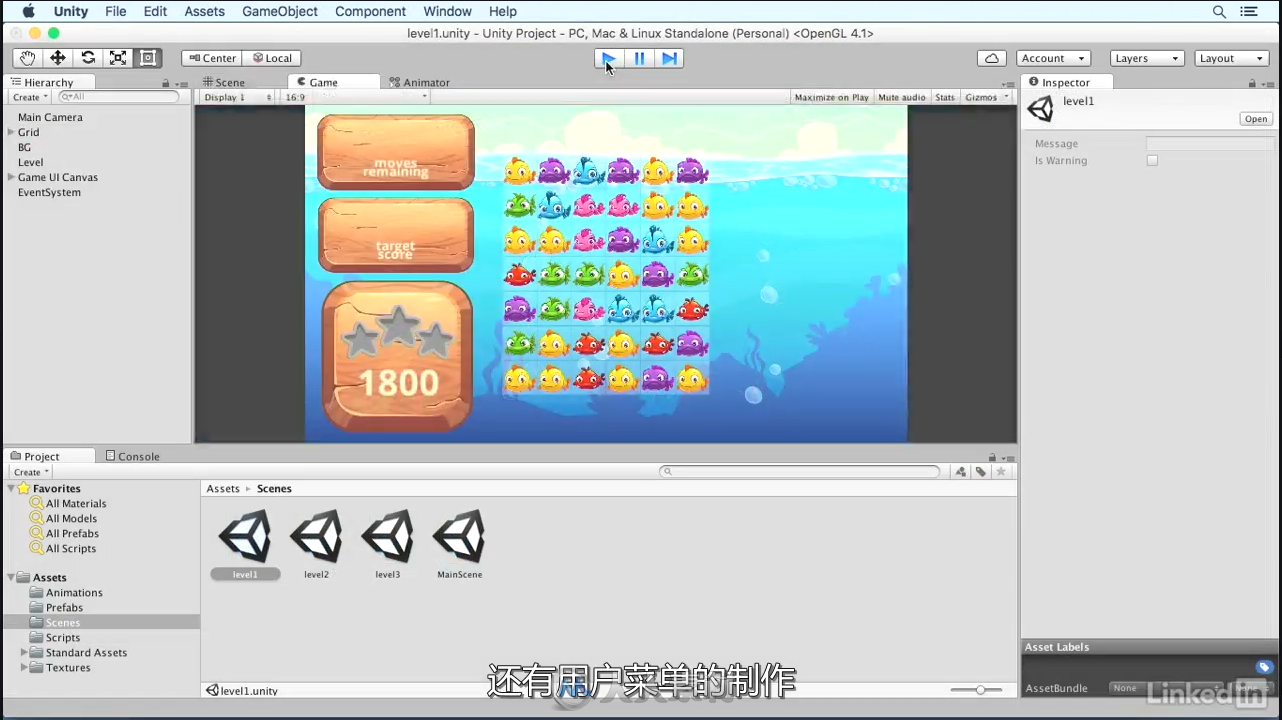
Task: Click the Project search field
Action: pyautogui.click(x=800, y=472)
